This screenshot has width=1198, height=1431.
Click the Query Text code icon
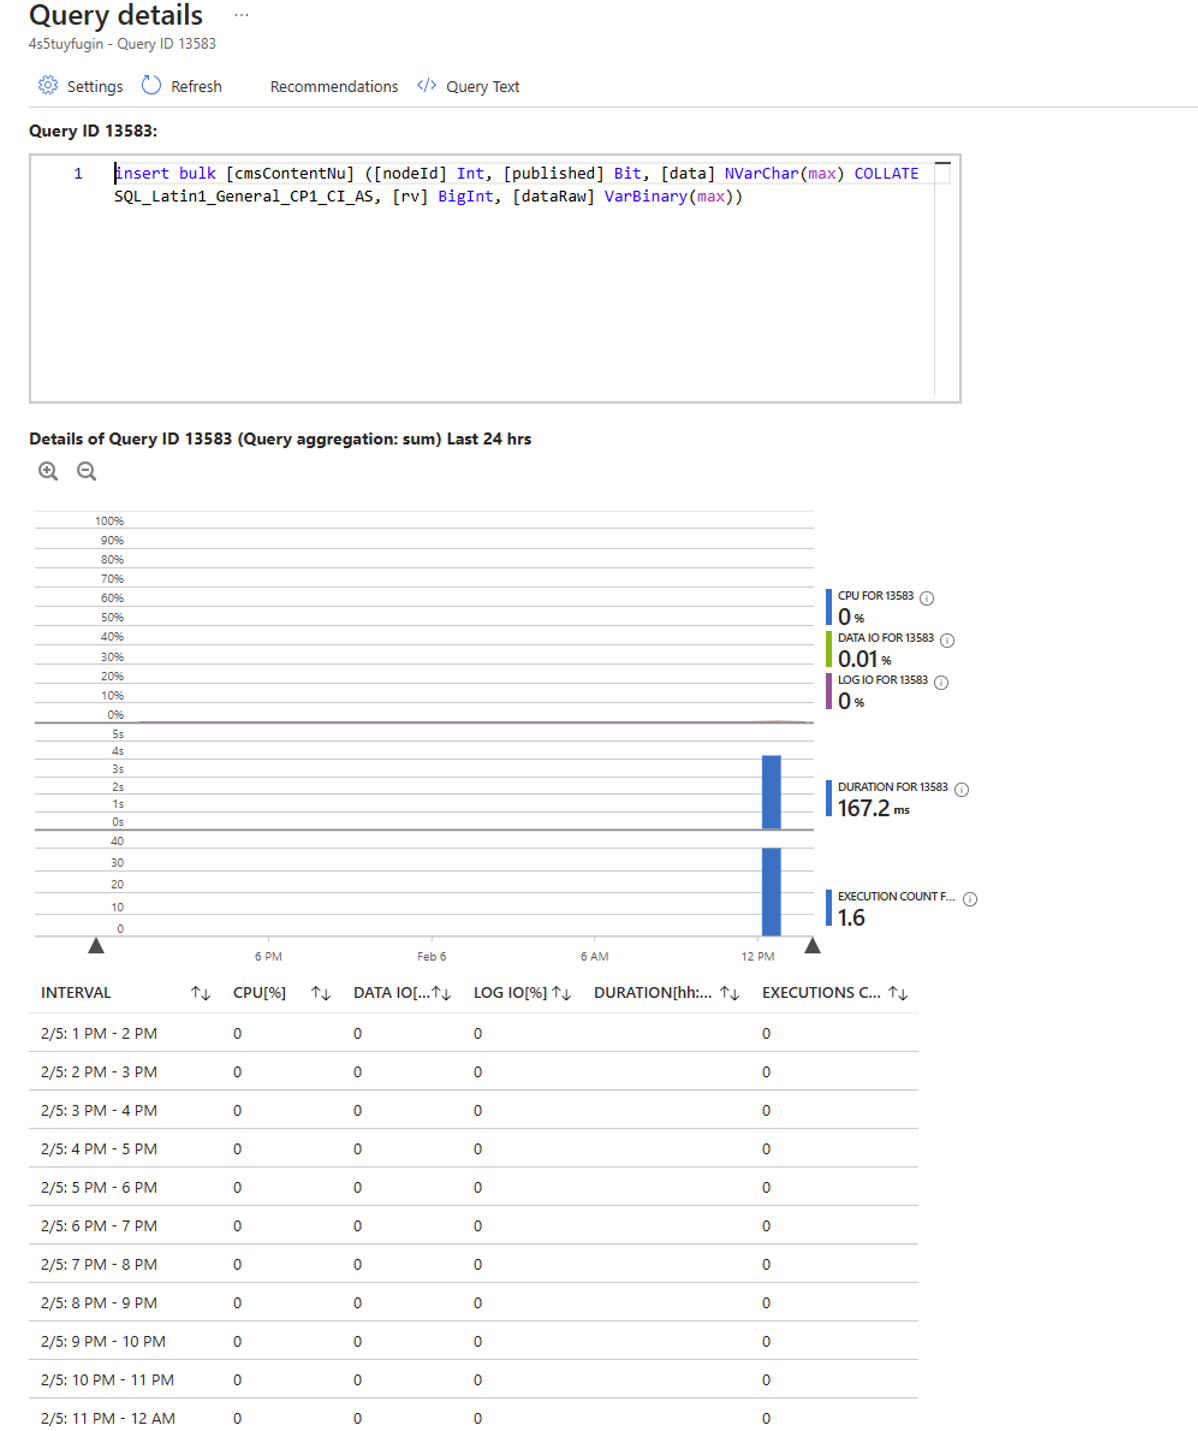(x=427, y=86)
